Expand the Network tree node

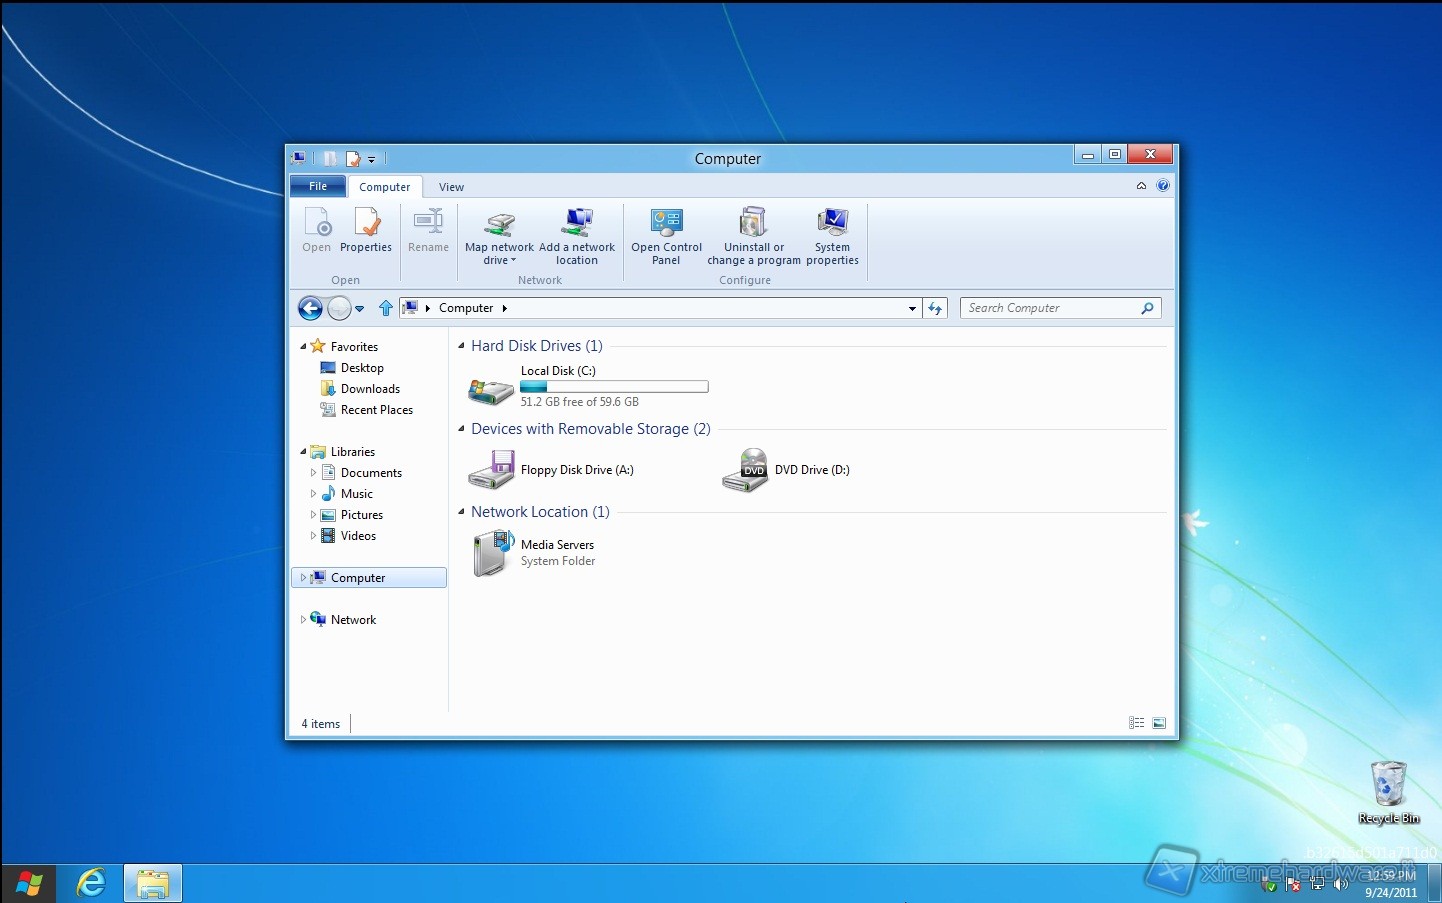click(x=303, y=620)
